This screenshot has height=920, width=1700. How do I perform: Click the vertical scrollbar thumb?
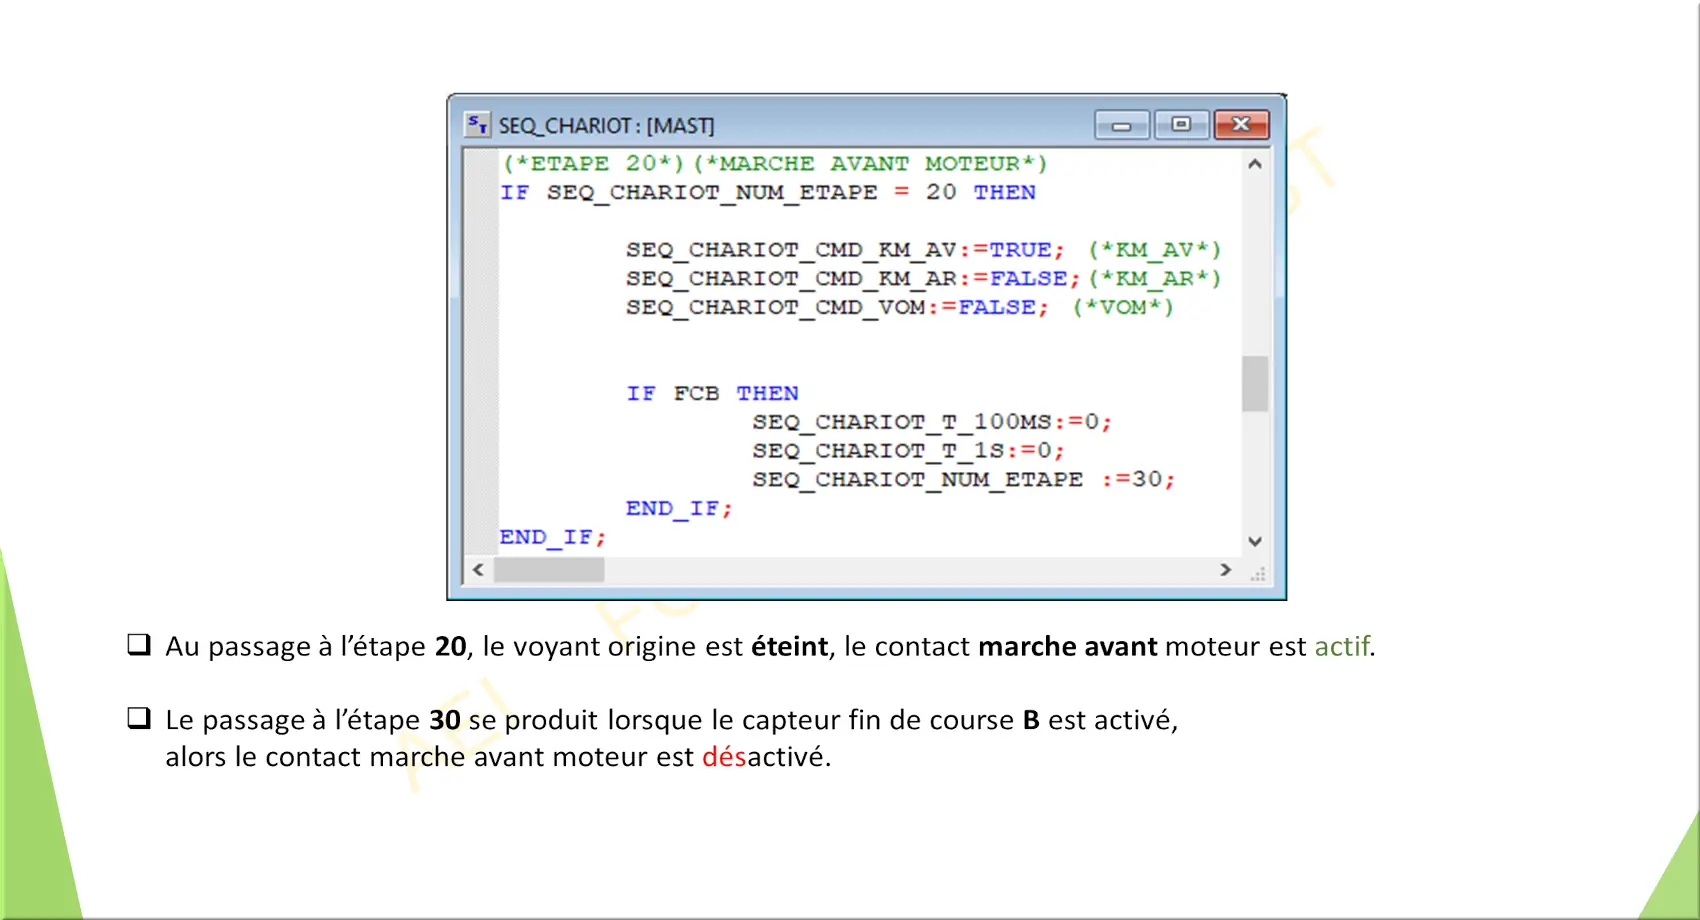1255,384
